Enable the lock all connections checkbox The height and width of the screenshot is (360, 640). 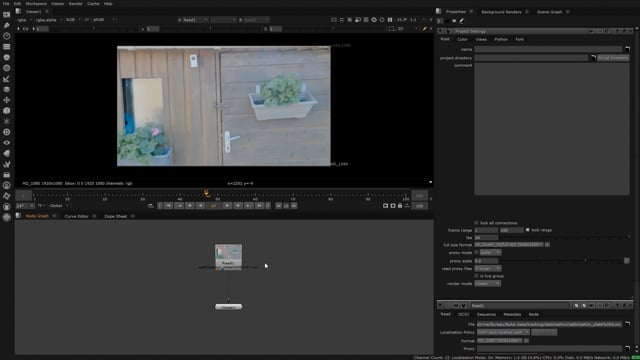(476, 223)
